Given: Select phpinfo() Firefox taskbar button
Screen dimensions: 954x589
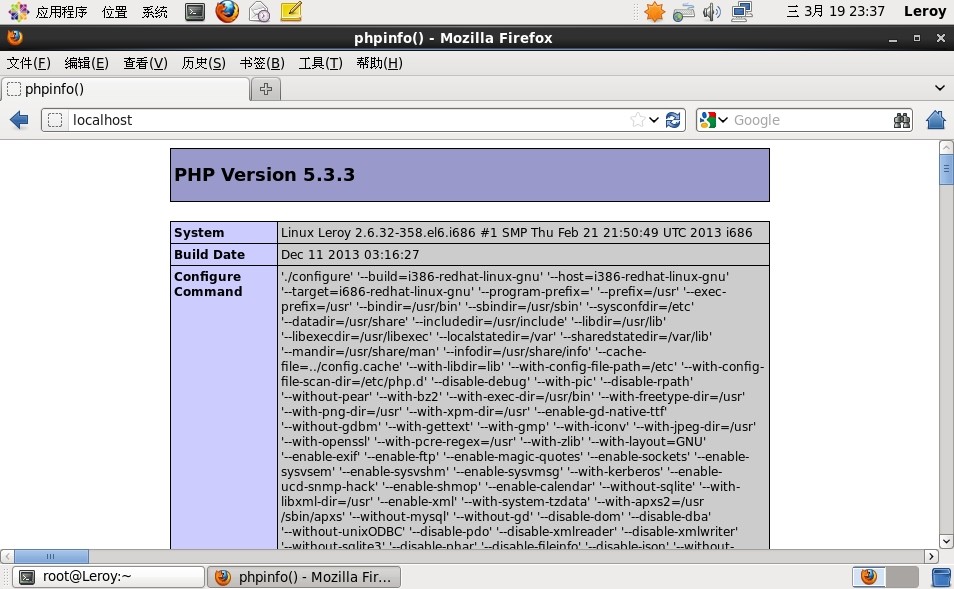Looking at the screenshot, I should [x=304, y=577].
